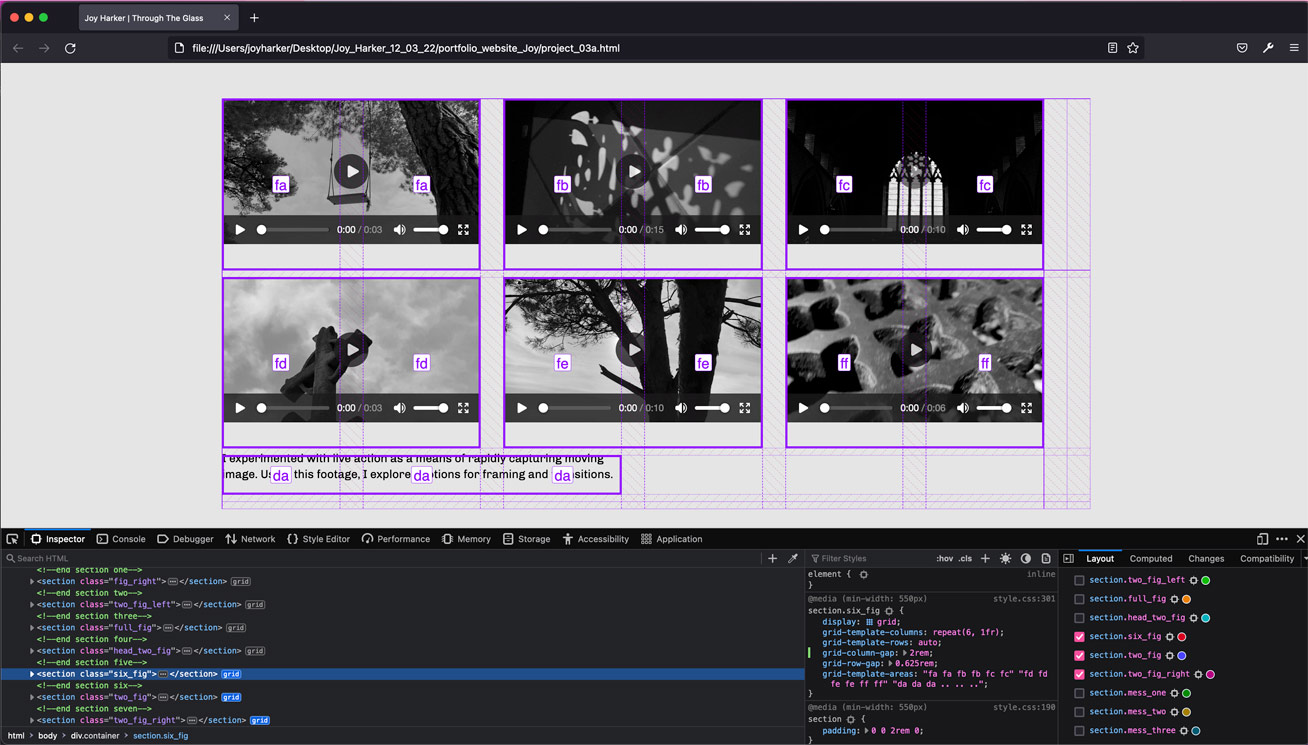
Task: Toggle light color scheme simulation sun icon
Action: tap(1005, 558)
